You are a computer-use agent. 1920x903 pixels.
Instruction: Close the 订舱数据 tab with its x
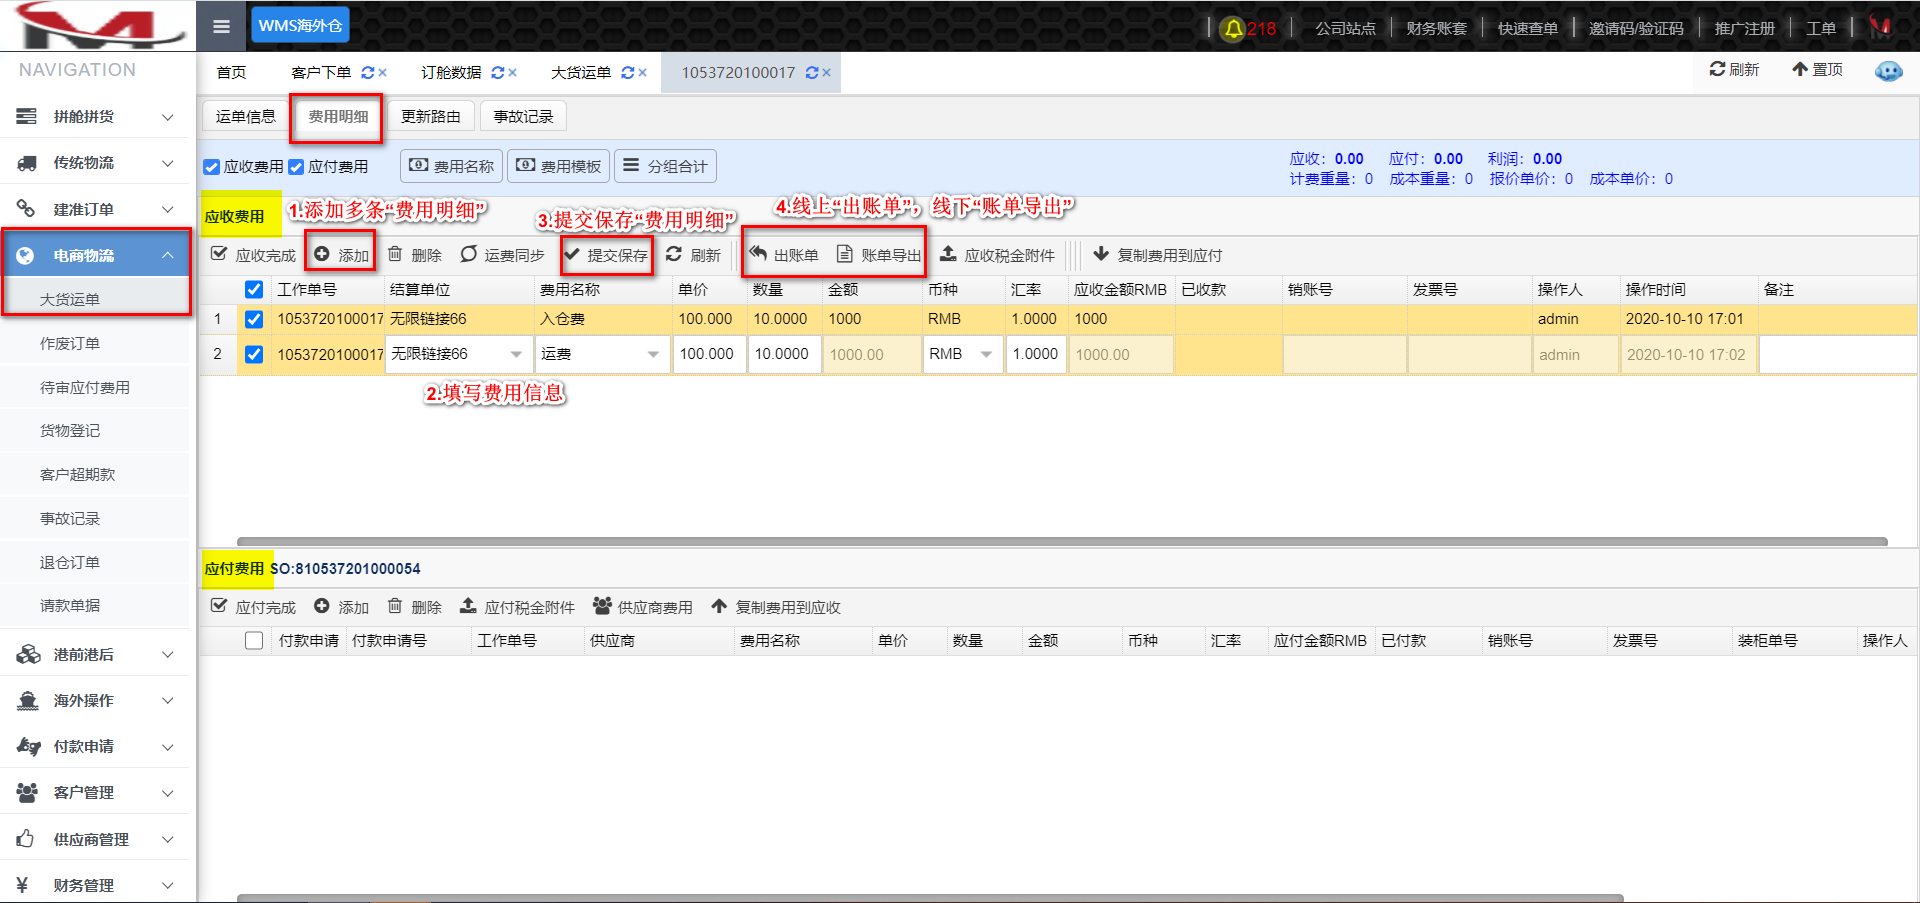pyautogui.click(x=513, y=73)
